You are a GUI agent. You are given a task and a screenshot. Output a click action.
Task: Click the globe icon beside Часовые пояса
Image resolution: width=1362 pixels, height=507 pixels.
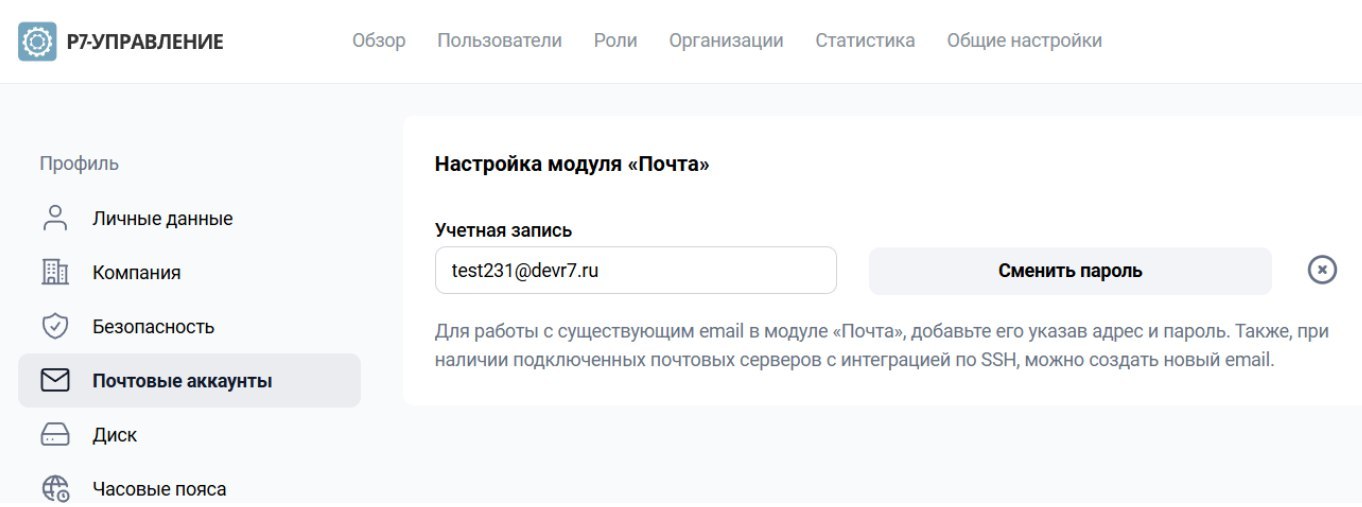55,488
